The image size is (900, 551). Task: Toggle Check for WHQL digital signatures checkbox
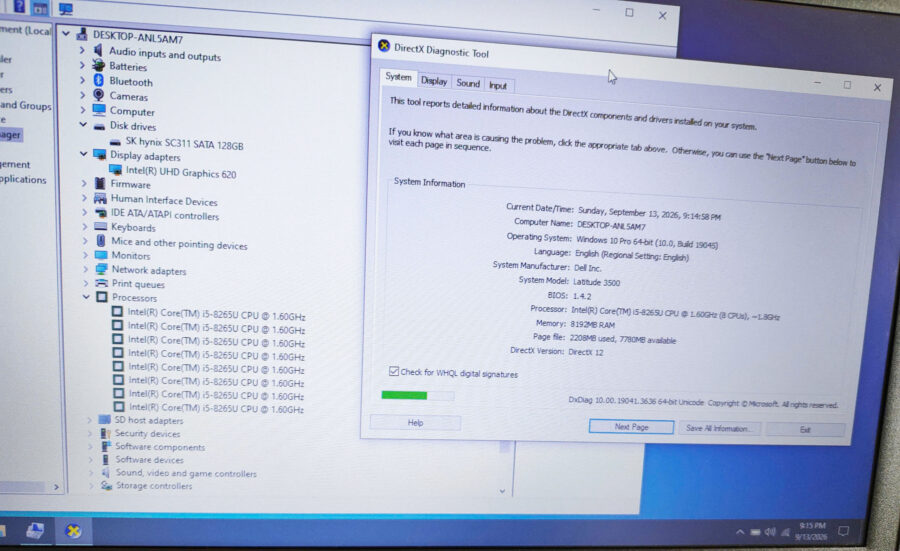394,371
